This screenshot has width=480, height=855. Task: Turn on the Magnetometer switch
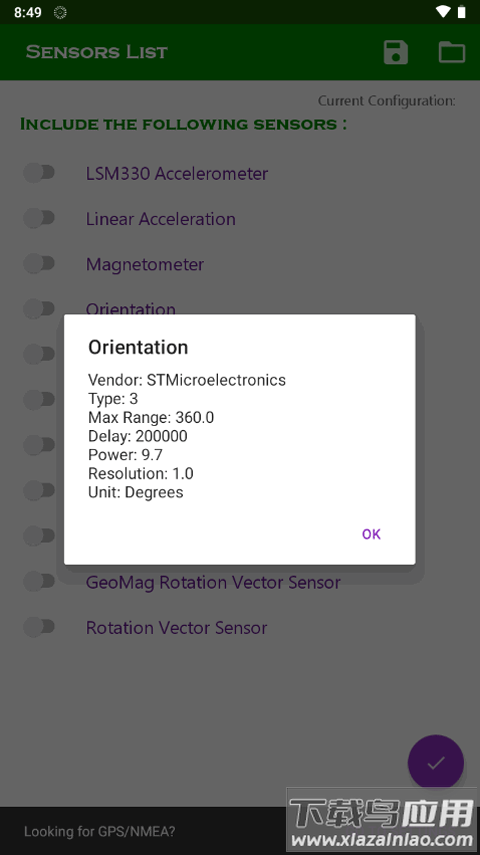pos(39,263)
